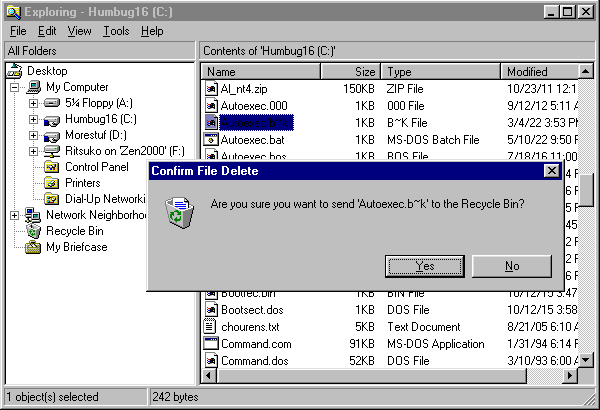The width and height of the screenshot is (600, 410).
Task: Open the View menu
Action: pos(79,31)
